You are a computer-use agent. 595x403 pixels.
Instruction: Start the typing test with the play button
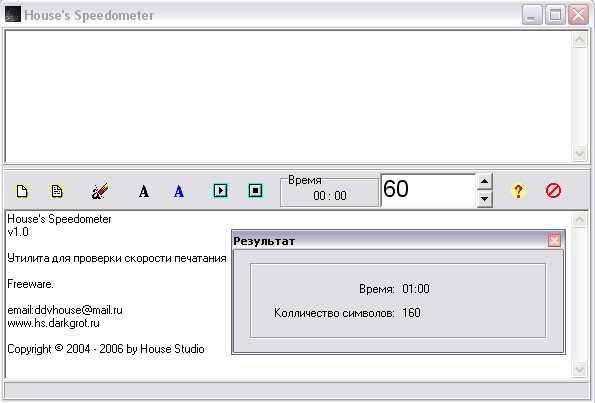point(220,190)
